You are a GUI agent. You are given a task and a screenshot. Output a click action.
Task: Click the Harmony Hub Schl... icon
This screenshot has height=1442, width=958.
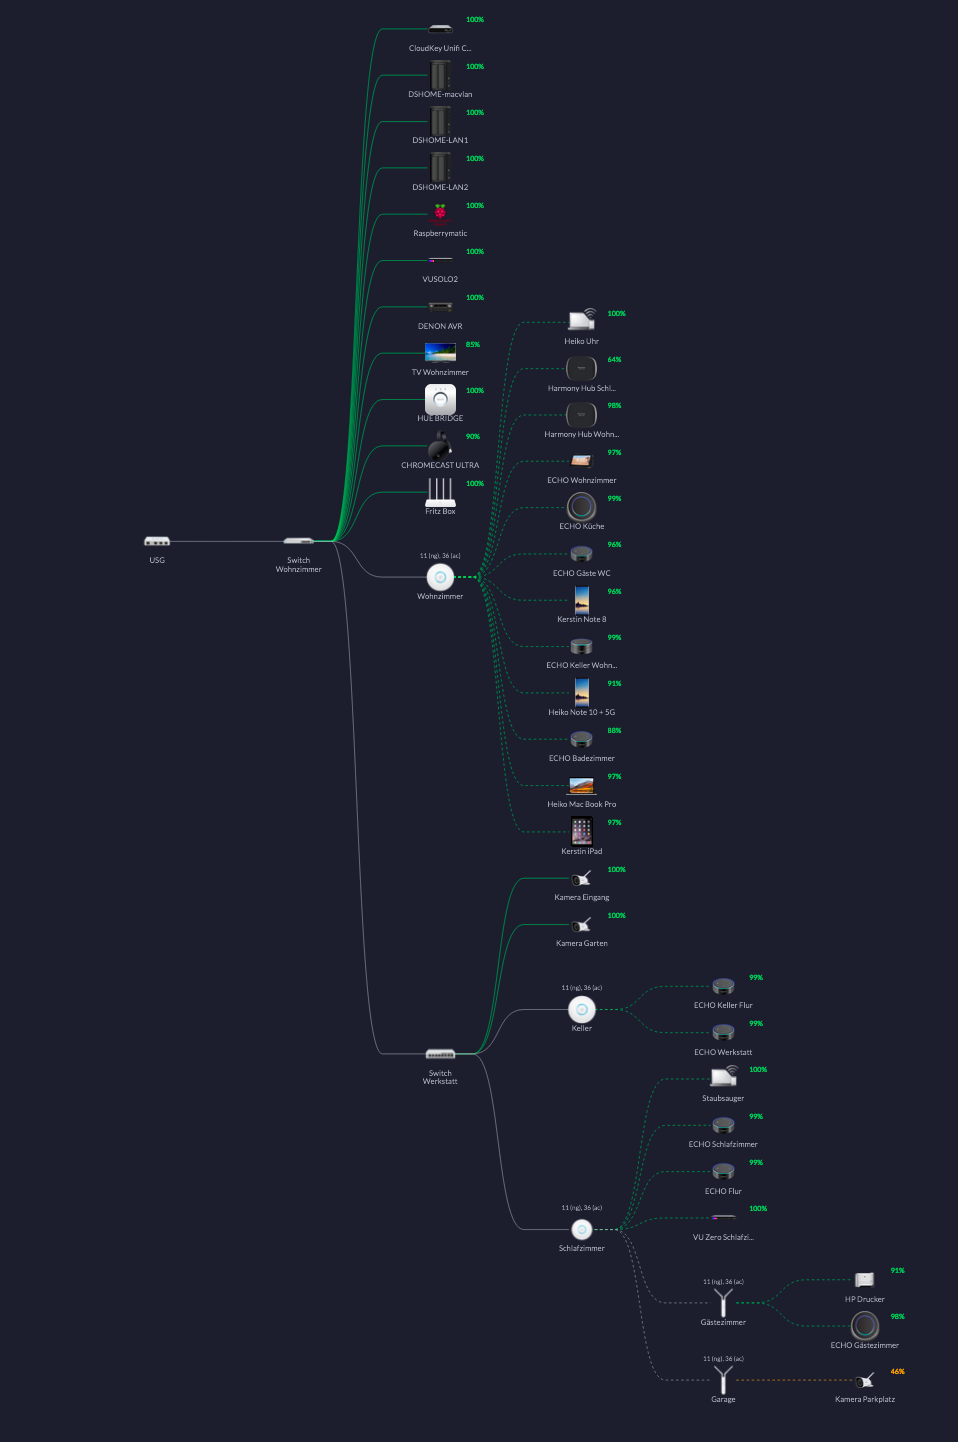tap(582, 368)
